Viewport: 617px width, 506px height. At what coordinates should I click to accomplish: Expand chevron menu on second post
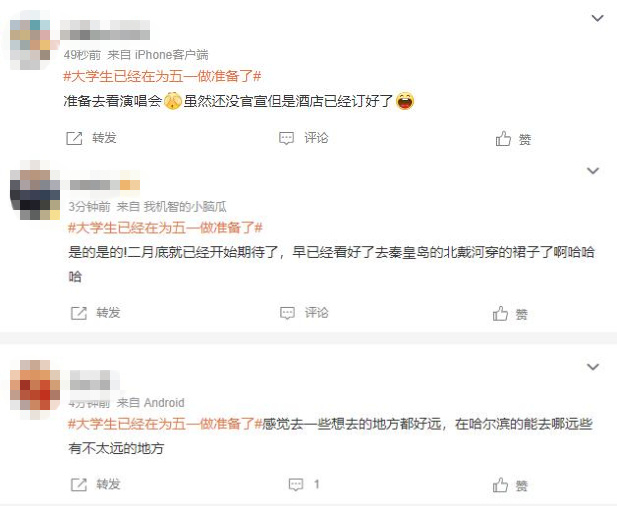(593, 171)
